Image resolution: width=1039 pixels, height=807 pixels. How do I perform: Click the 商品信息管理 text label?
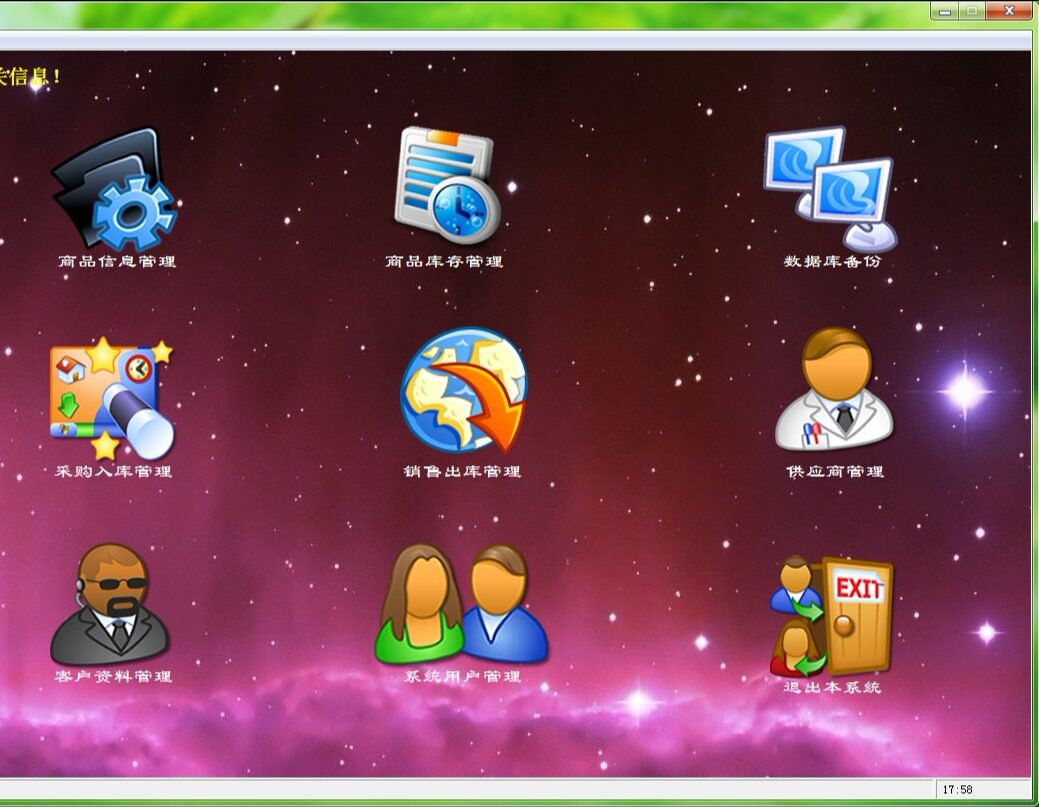tap(117, 261)
